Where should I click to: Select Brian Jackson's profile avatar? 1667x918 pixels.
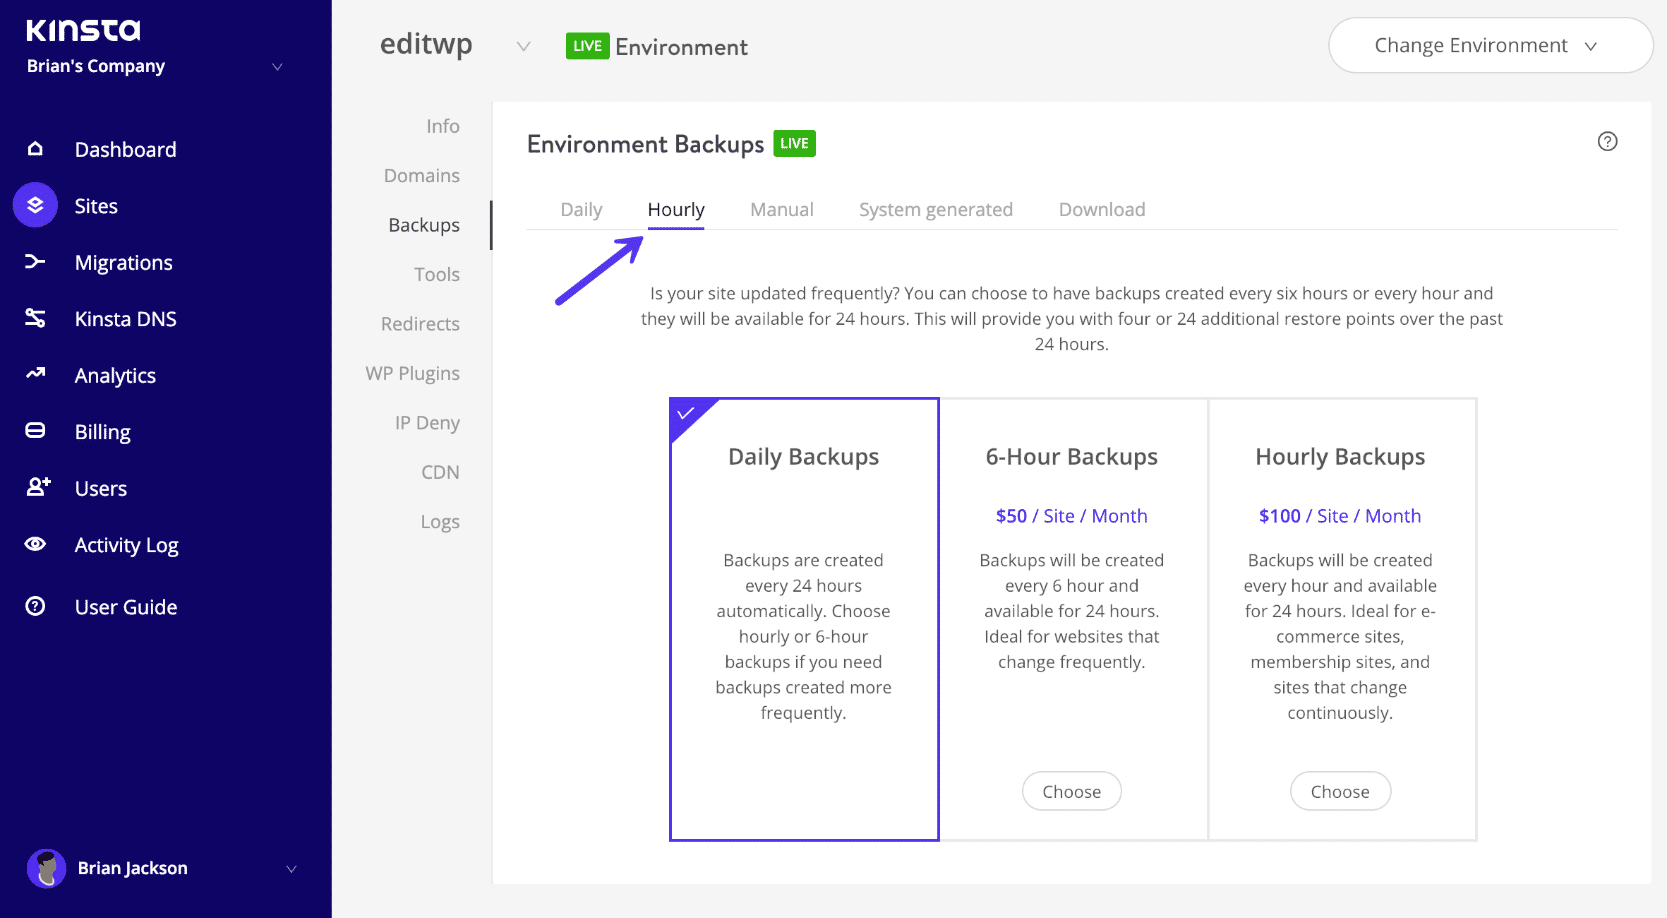tap(47, 868)
